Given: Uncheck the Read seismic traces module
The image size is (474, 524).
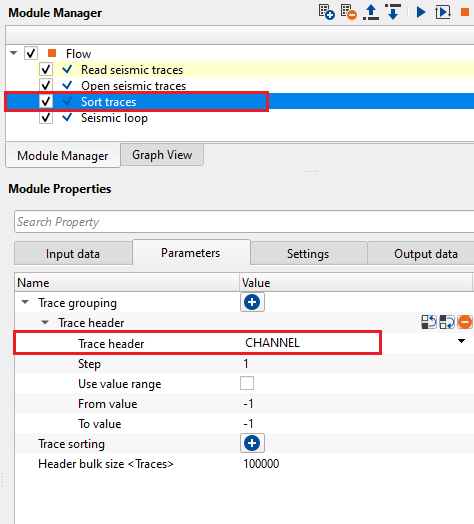Looking at the screenshot, I should pyautogui.click(x=46, y=70).
